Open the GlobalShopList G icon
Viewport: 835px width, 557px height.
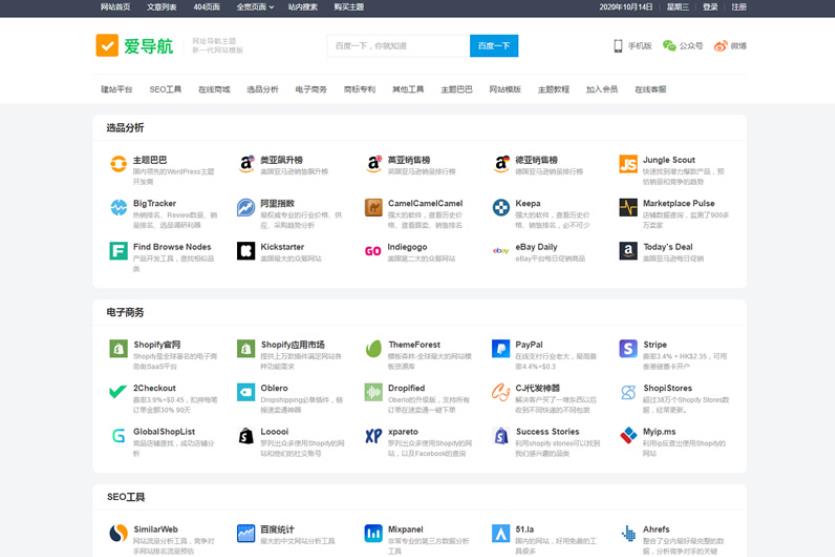click(x=118, y=436)
